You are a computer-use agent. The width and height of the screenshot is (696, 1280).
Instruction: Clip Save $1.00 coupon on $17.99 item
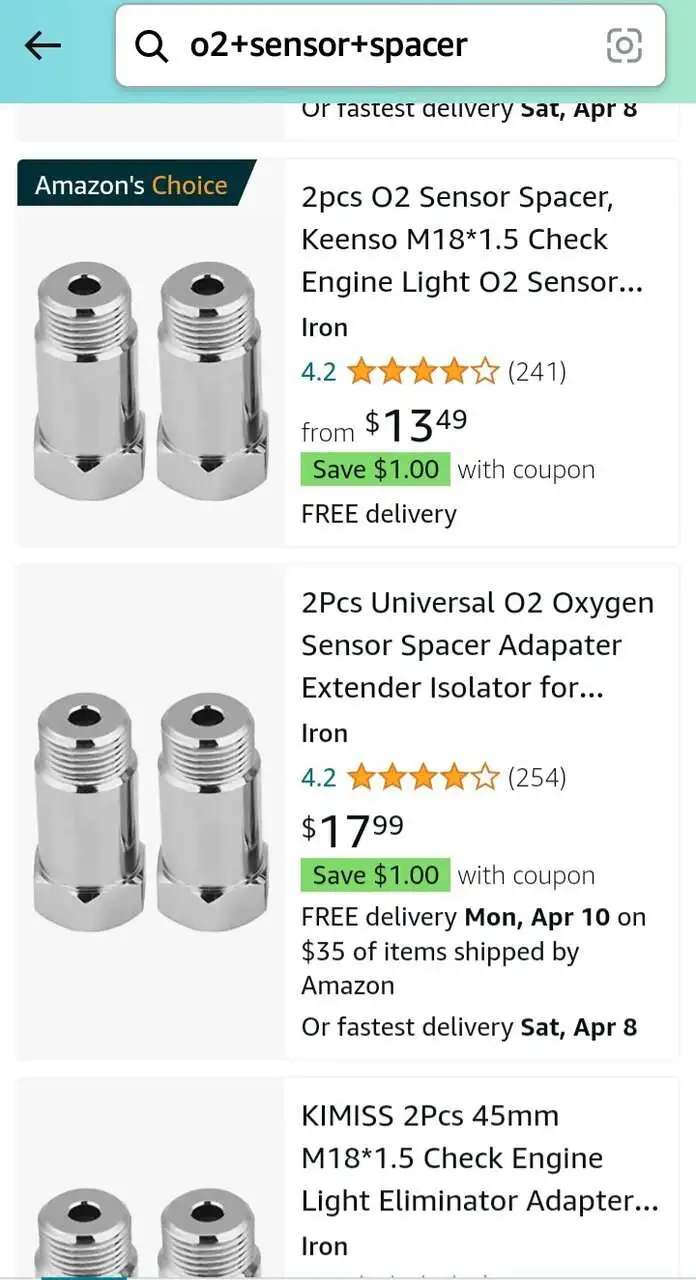coord(375,875)
